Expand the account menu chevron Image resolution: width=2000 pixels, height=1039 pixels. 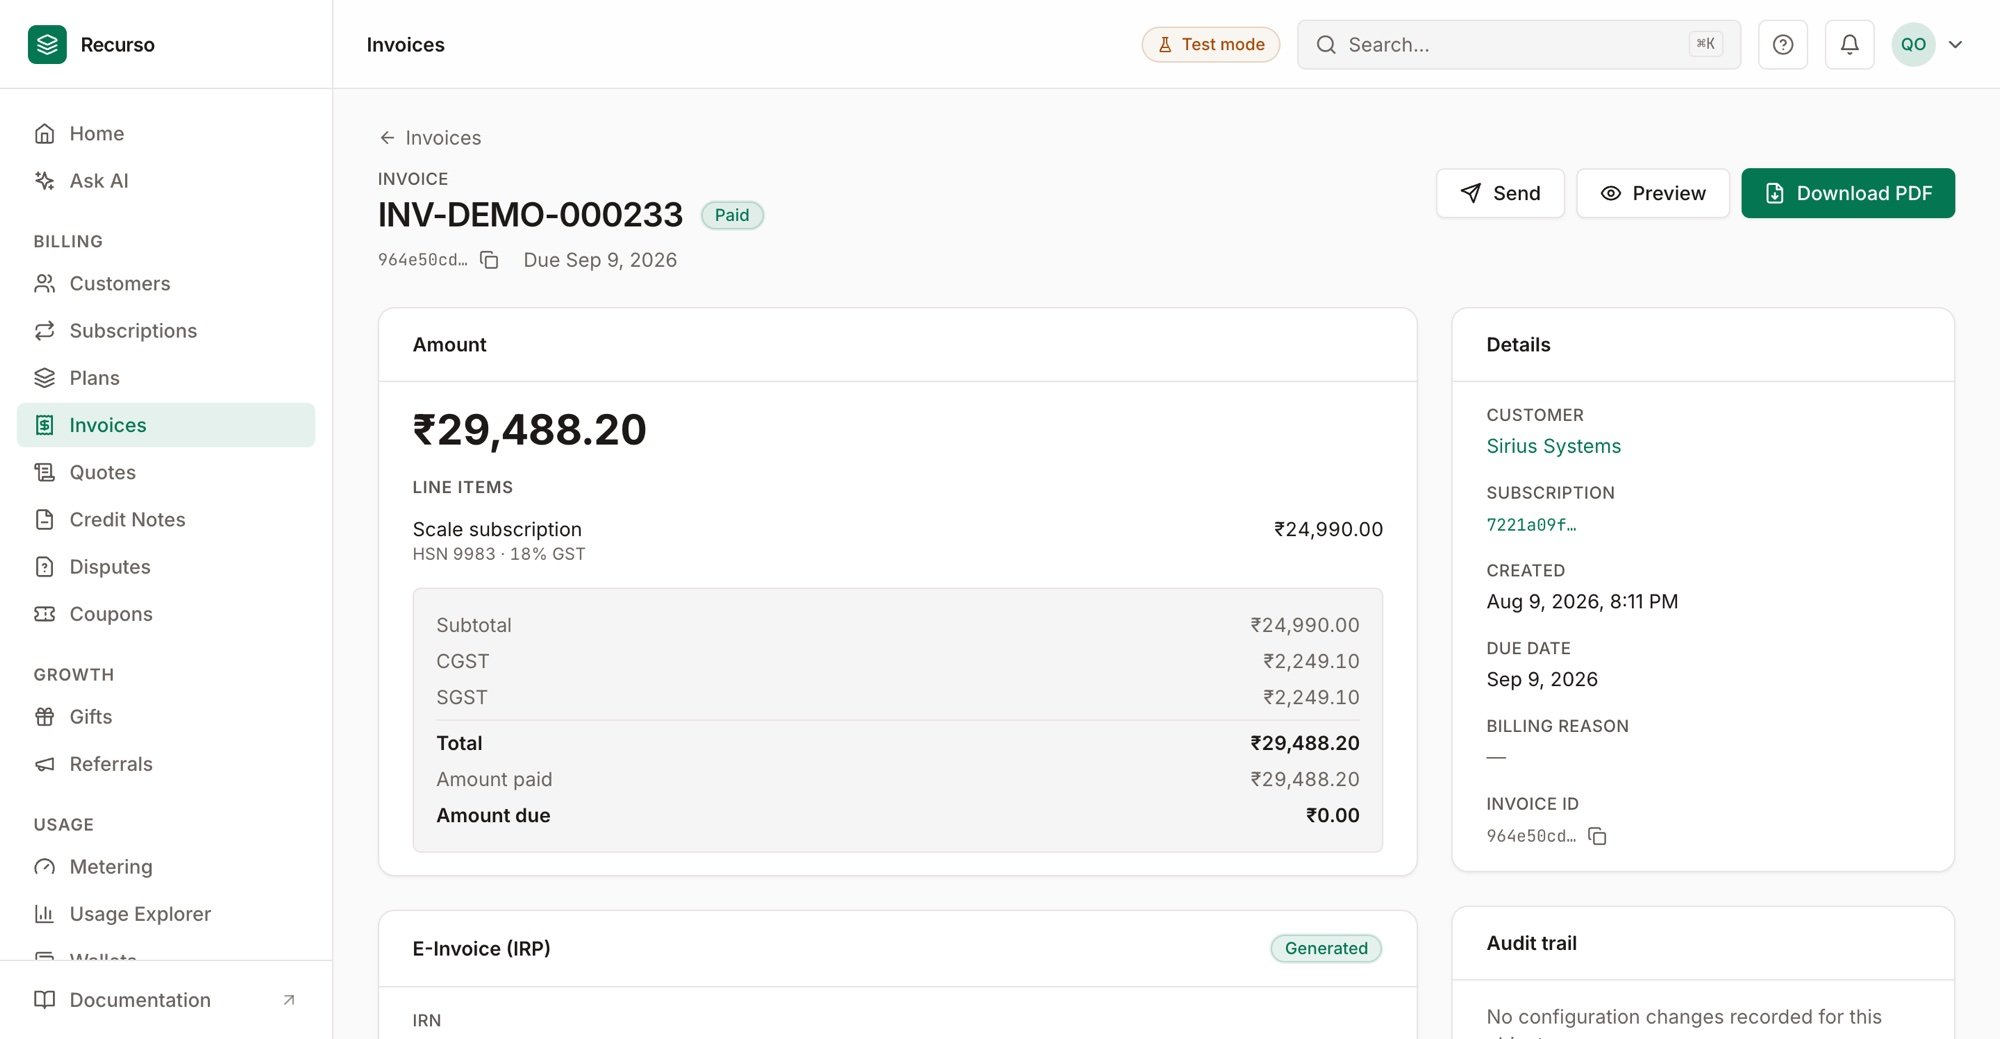pos(1955,44)
